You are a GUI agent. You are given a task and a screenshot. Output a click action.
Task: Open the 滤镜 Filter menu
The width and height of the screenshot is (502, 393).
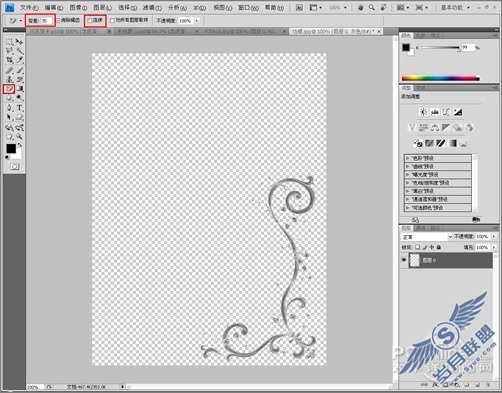click(152, 7)
